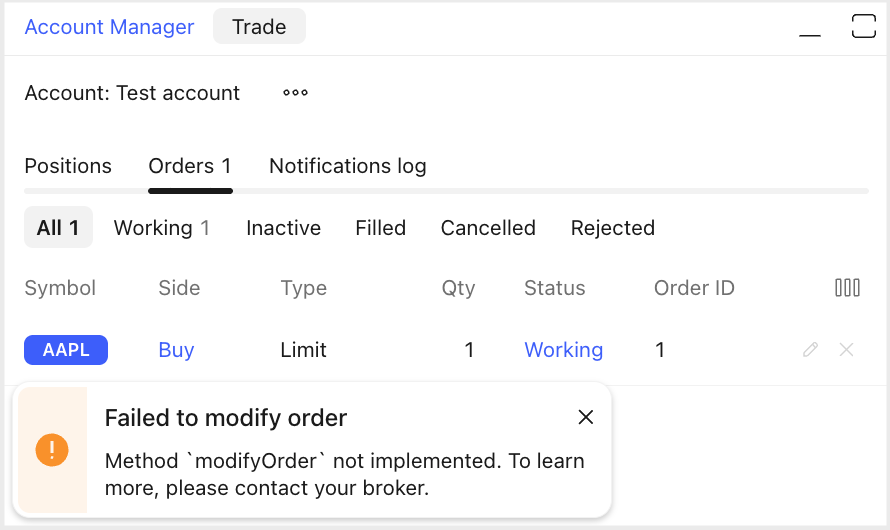Minimize the Account Manager panel
The width and height of the screenshot is (890, 530).
coord(810,28)
